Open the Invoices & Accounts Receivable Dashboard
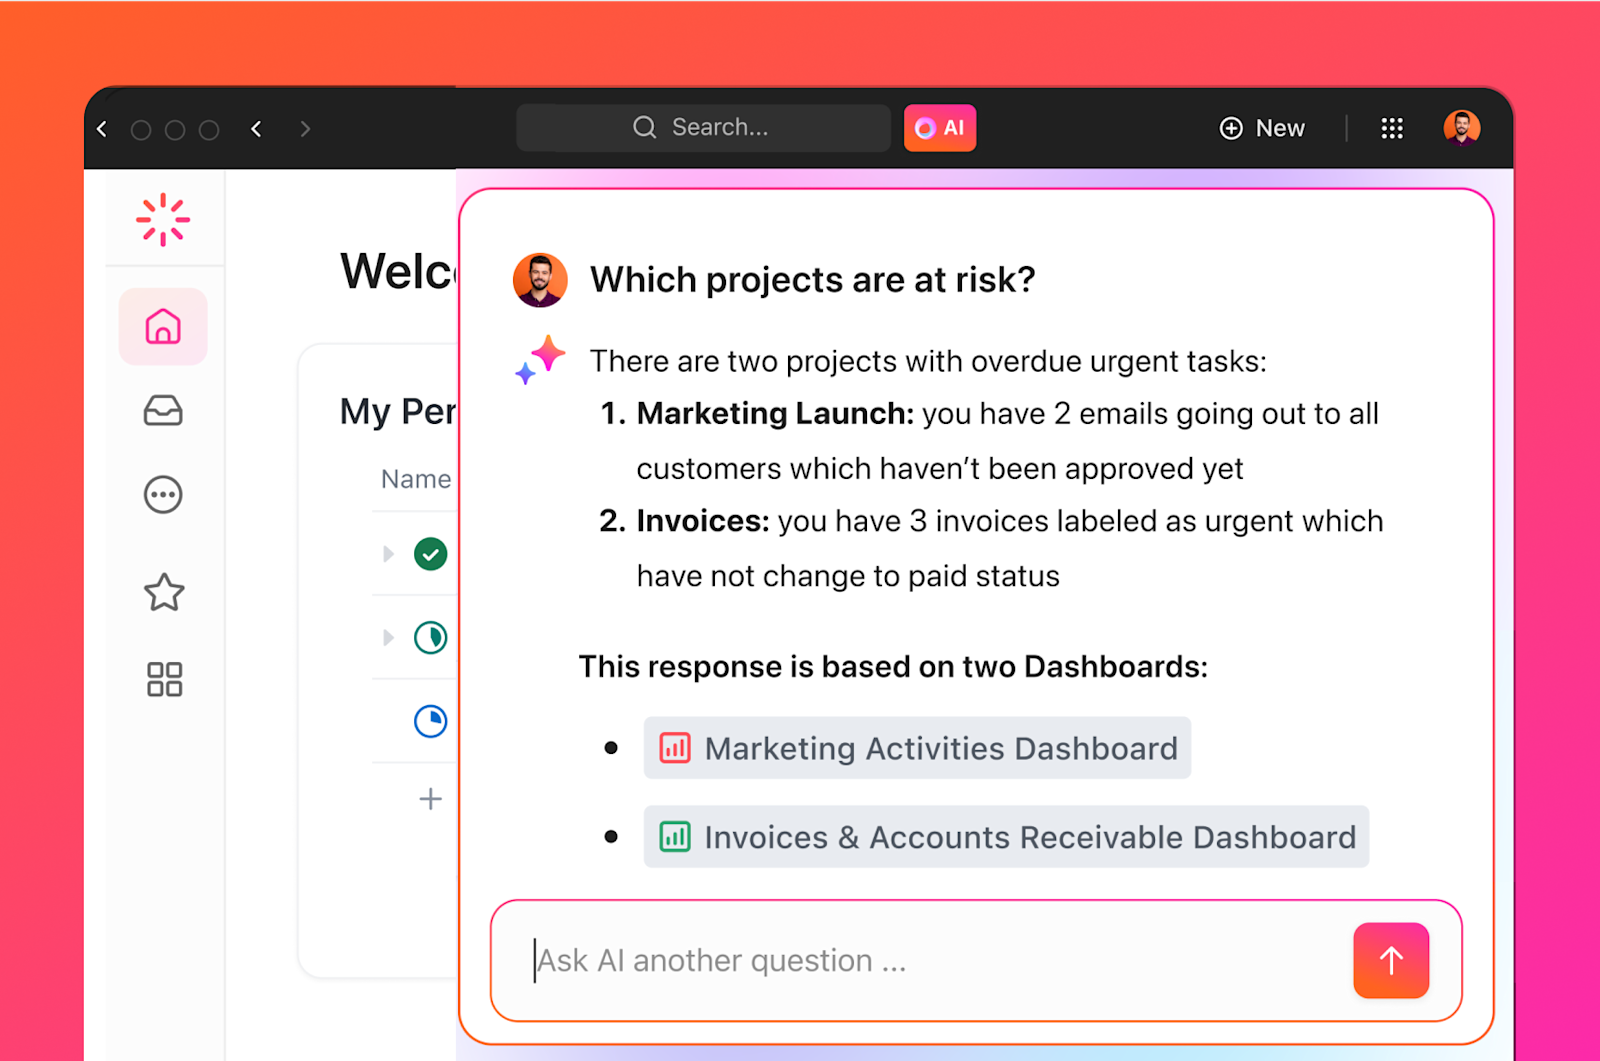 pos(1005,837)
